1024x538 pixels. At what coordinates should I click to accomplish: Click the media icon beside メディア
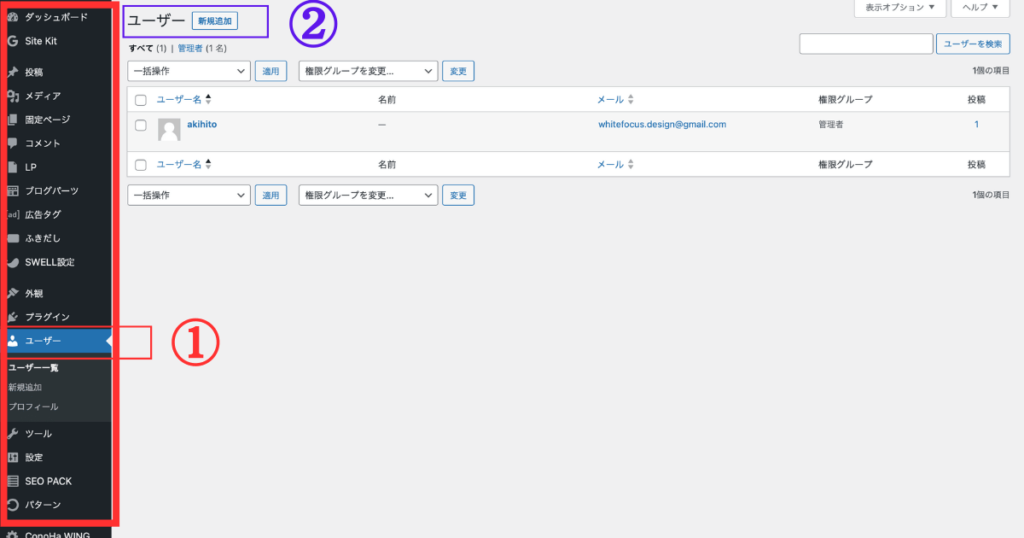(13, 96)
